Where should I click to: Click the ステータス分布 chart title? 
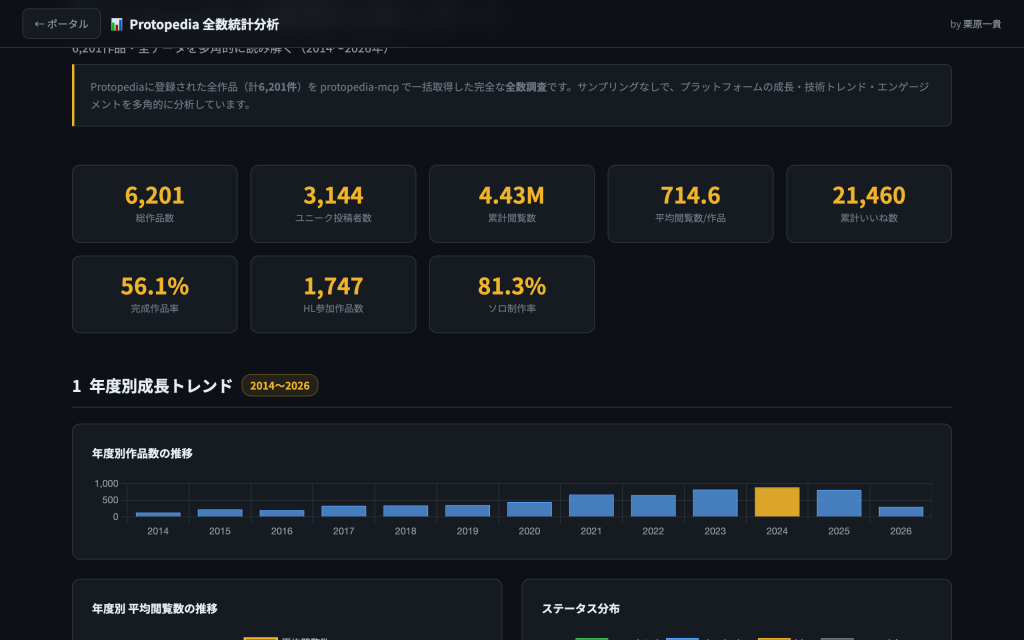(x=581, y=609)
